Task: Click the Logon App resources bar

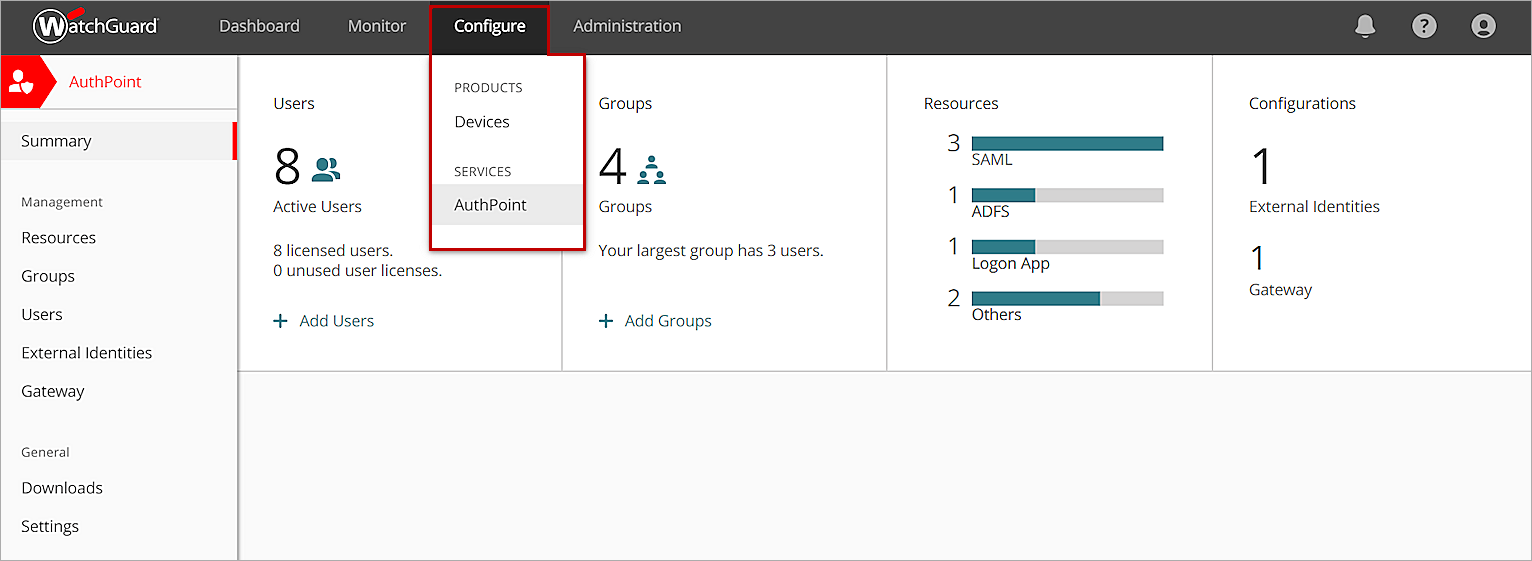Action: pyautogui.click(x=1067, y=247)
